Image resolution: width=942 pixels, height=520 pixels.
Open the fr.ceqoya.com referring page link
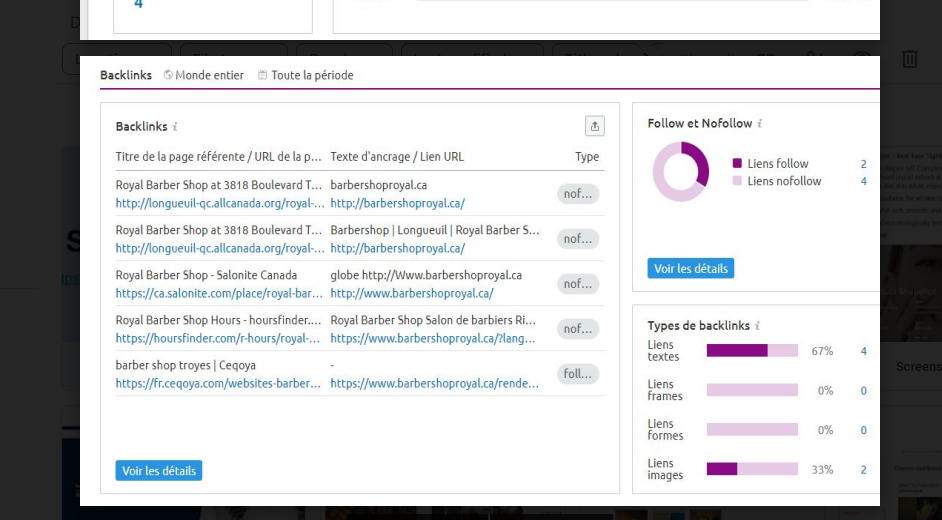point(219,384)
